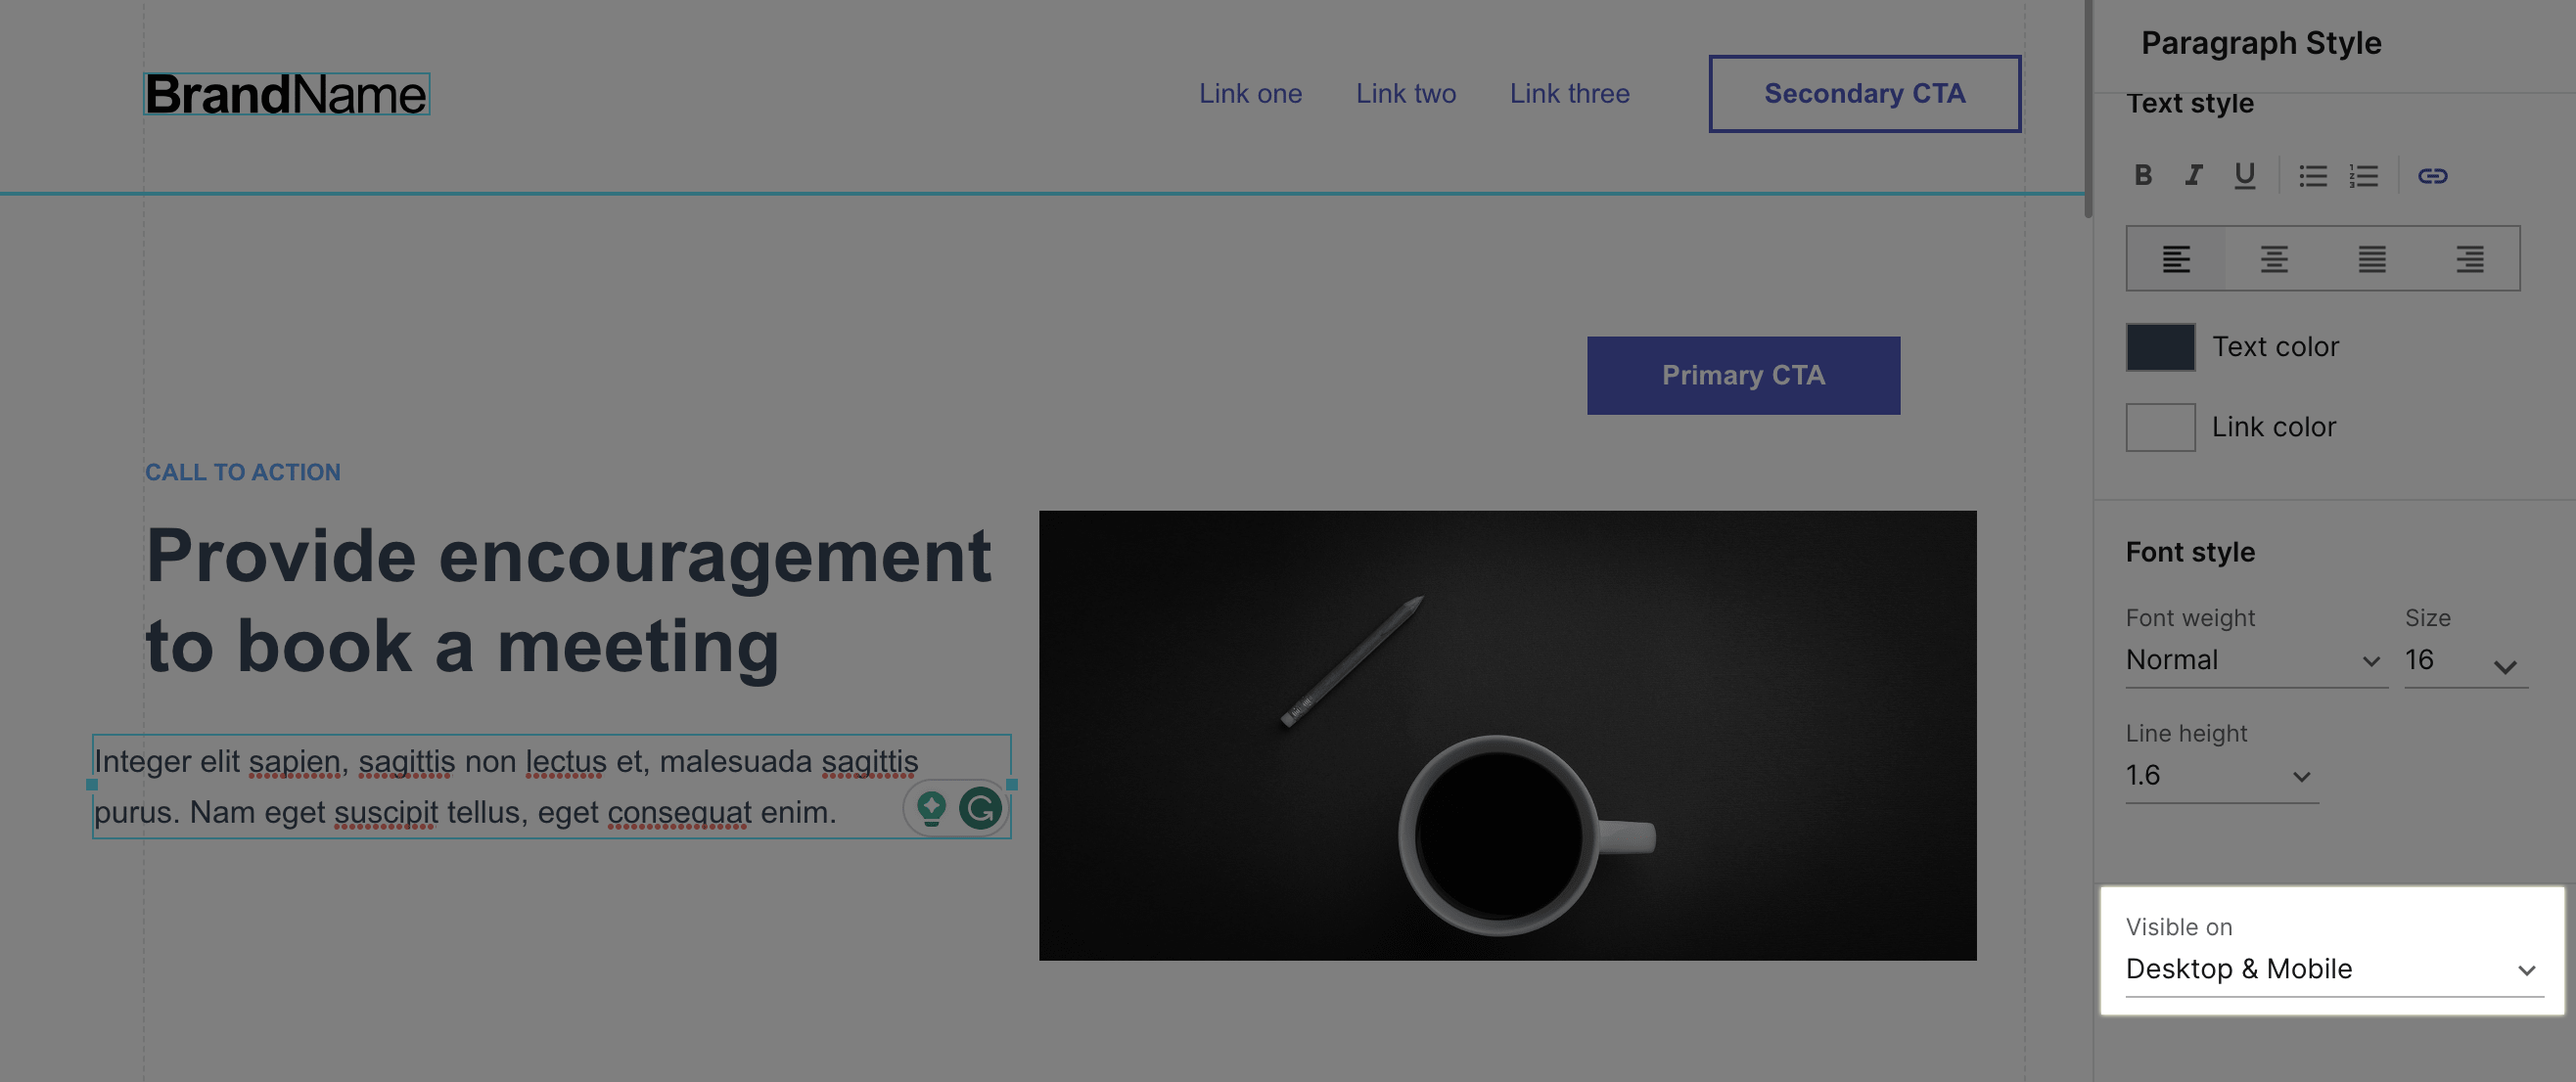Open the Link color swatch
2576x1082 pixels.
coord(2160,427)
